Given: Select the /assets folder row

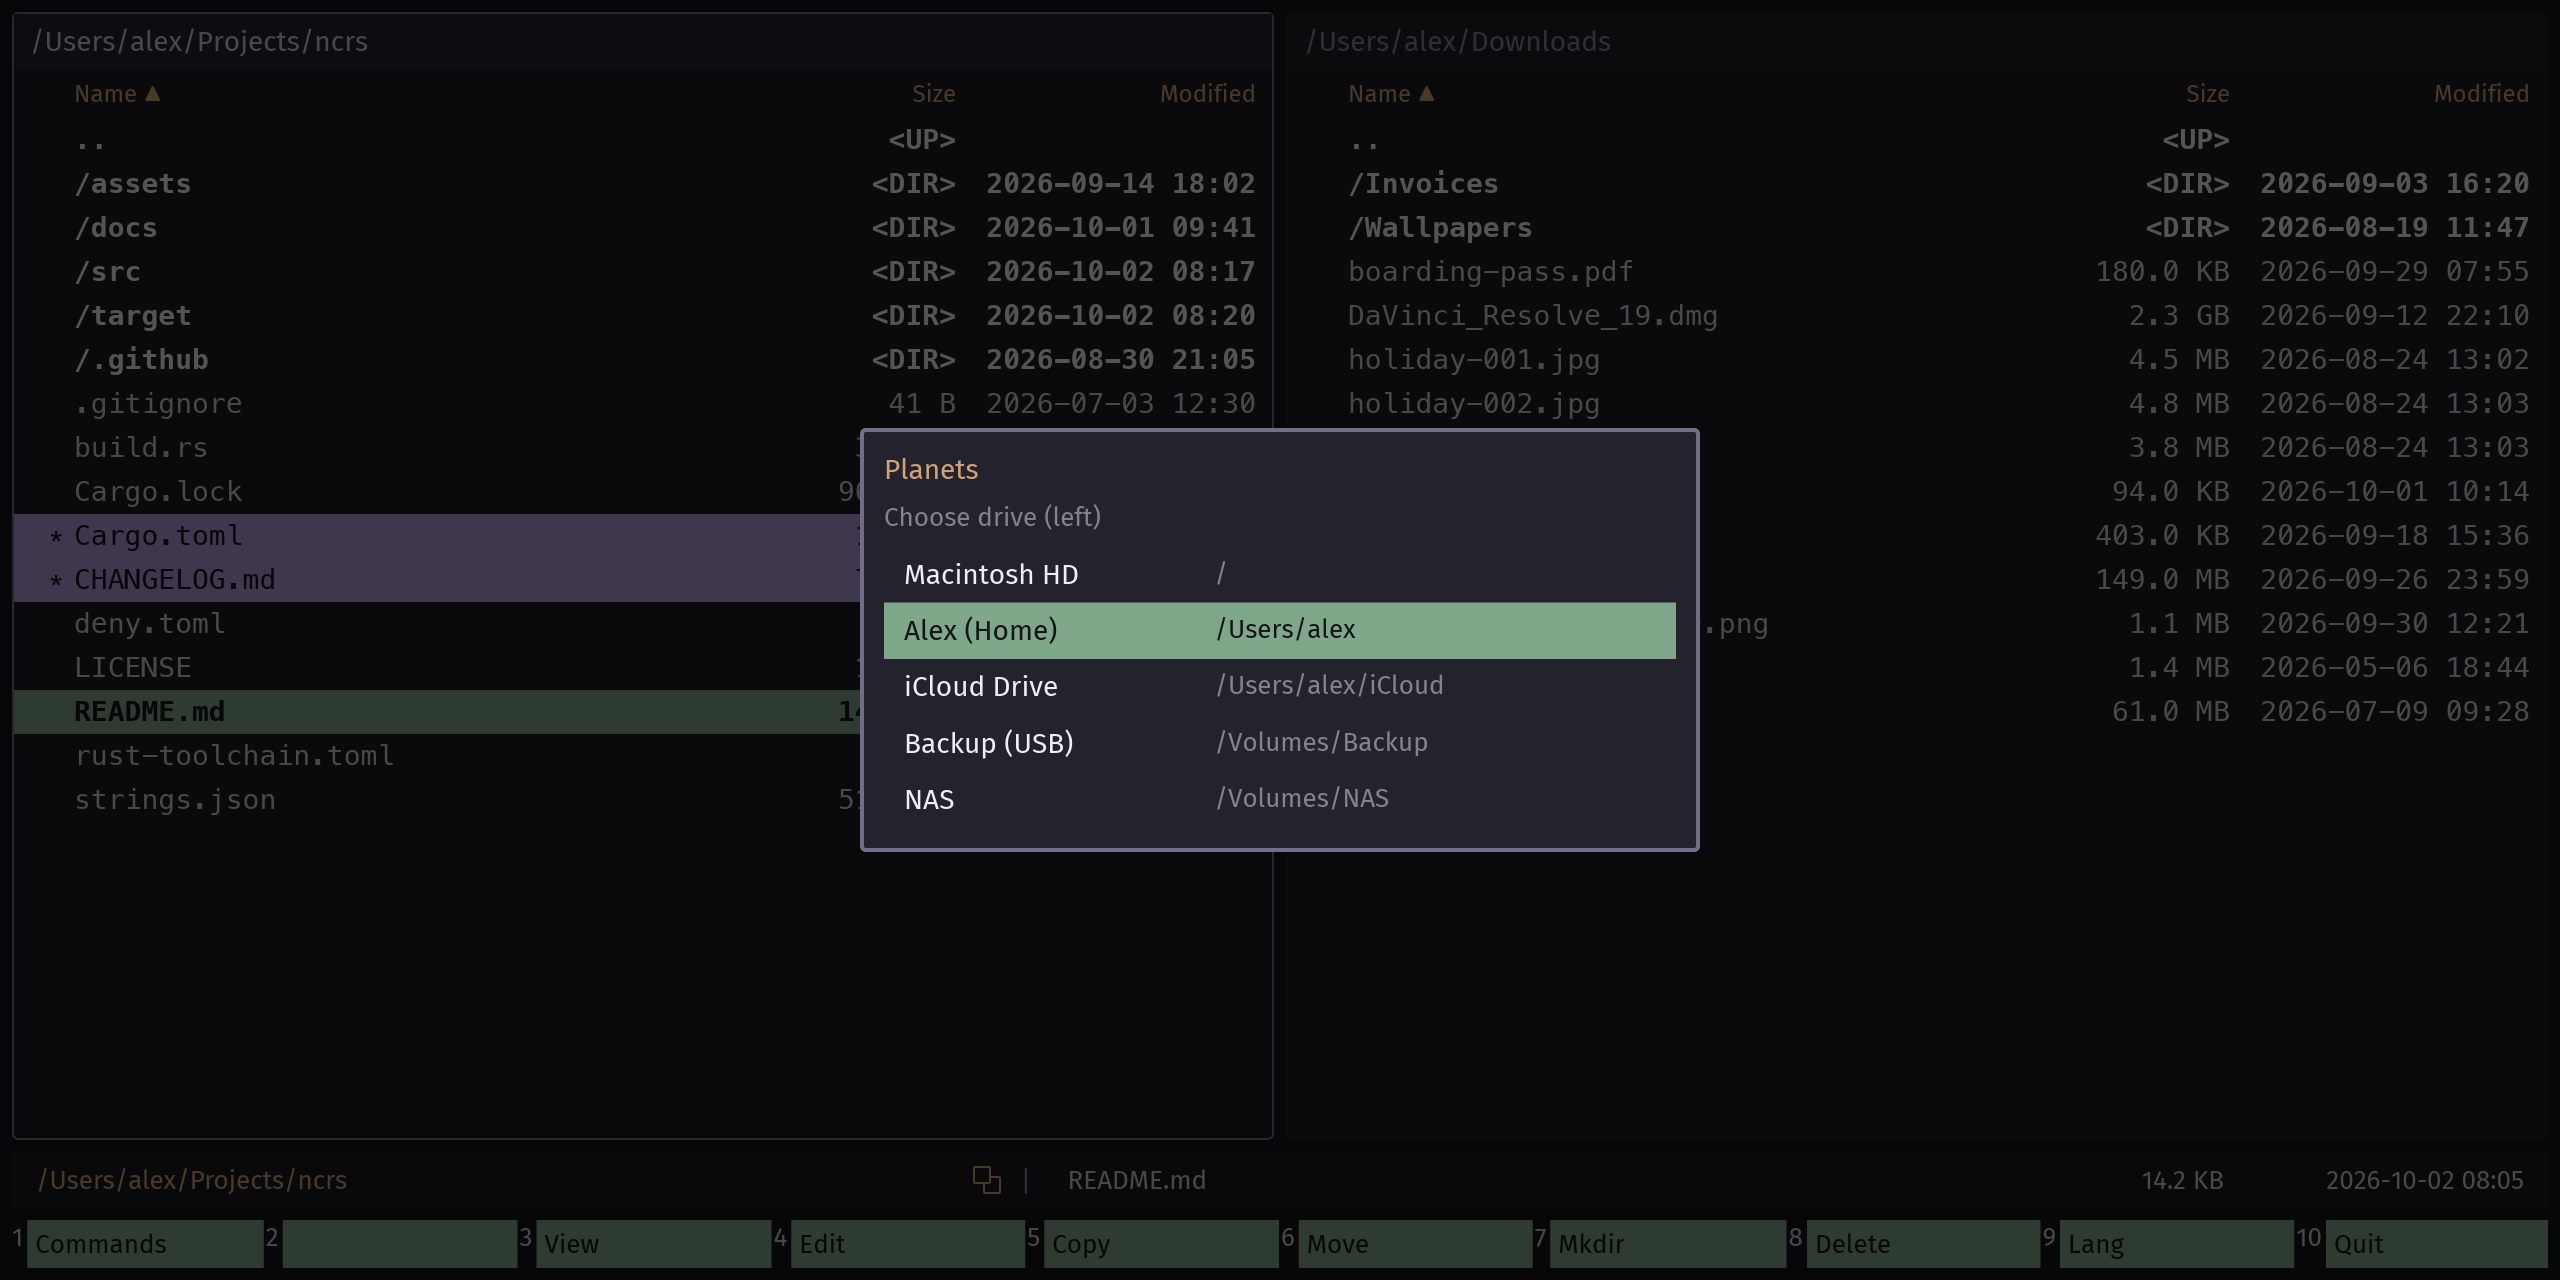Looking at the screenshot, I should pyautogui.click(x=642, y=184).
